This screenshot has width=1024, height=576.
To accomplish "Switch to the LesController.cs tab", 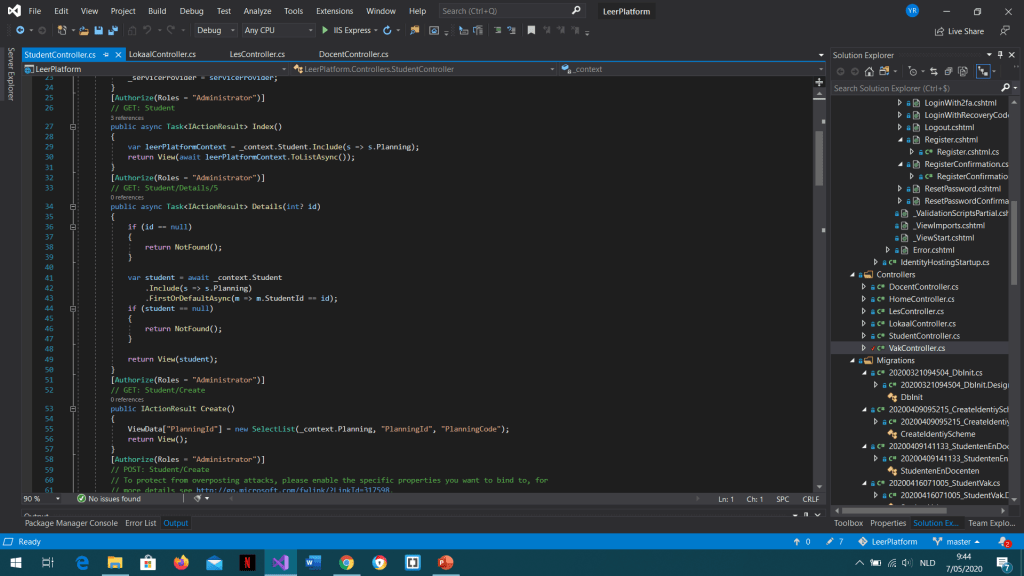I will coord(257,54).
